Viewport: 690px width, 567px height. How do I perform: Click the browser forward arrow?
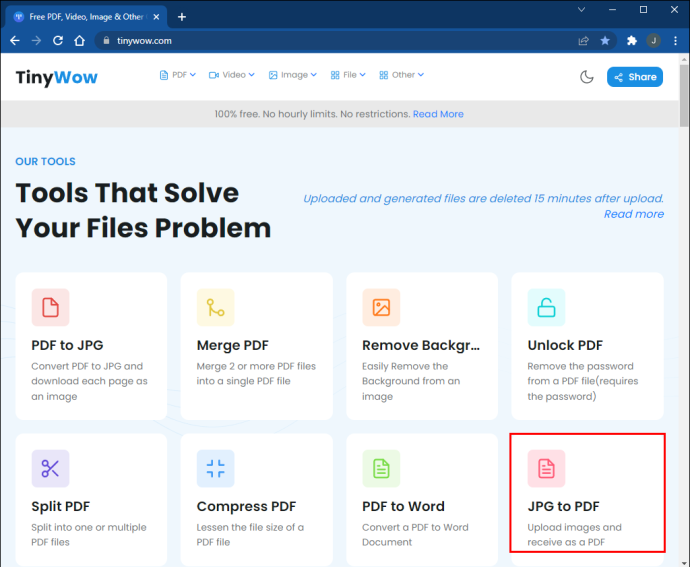tap(37, 41)
